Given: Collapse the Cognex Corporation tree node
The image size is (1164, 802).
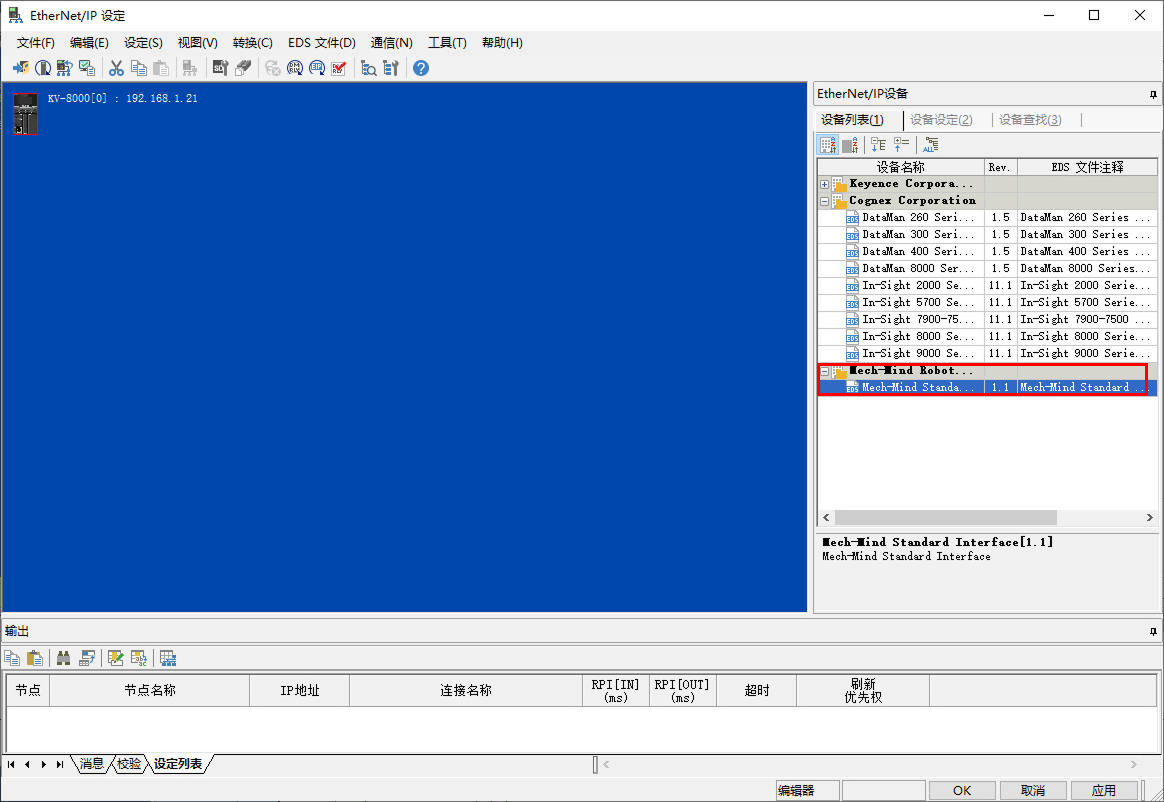Looking at the screenshot, I should pyautogui.click(x=824, y=200).
